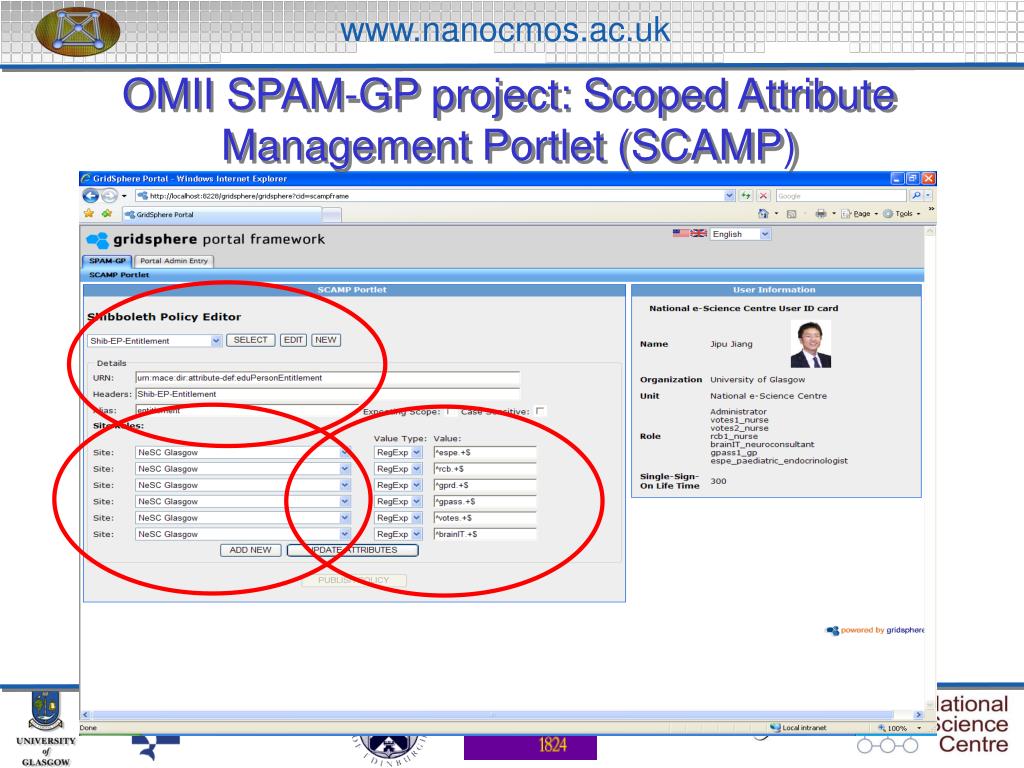Click Jipu Jiang's ID card photo

[x=810, y=344]
